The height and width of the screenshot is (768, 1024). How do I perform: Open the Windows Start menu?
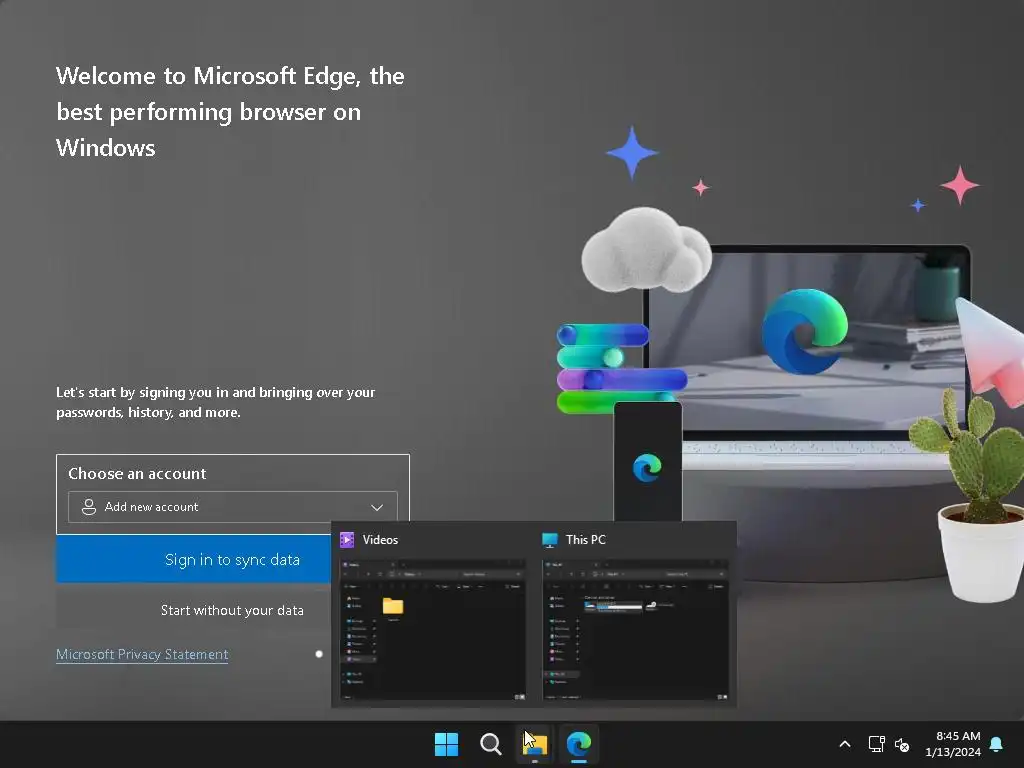tap(447, 744)
